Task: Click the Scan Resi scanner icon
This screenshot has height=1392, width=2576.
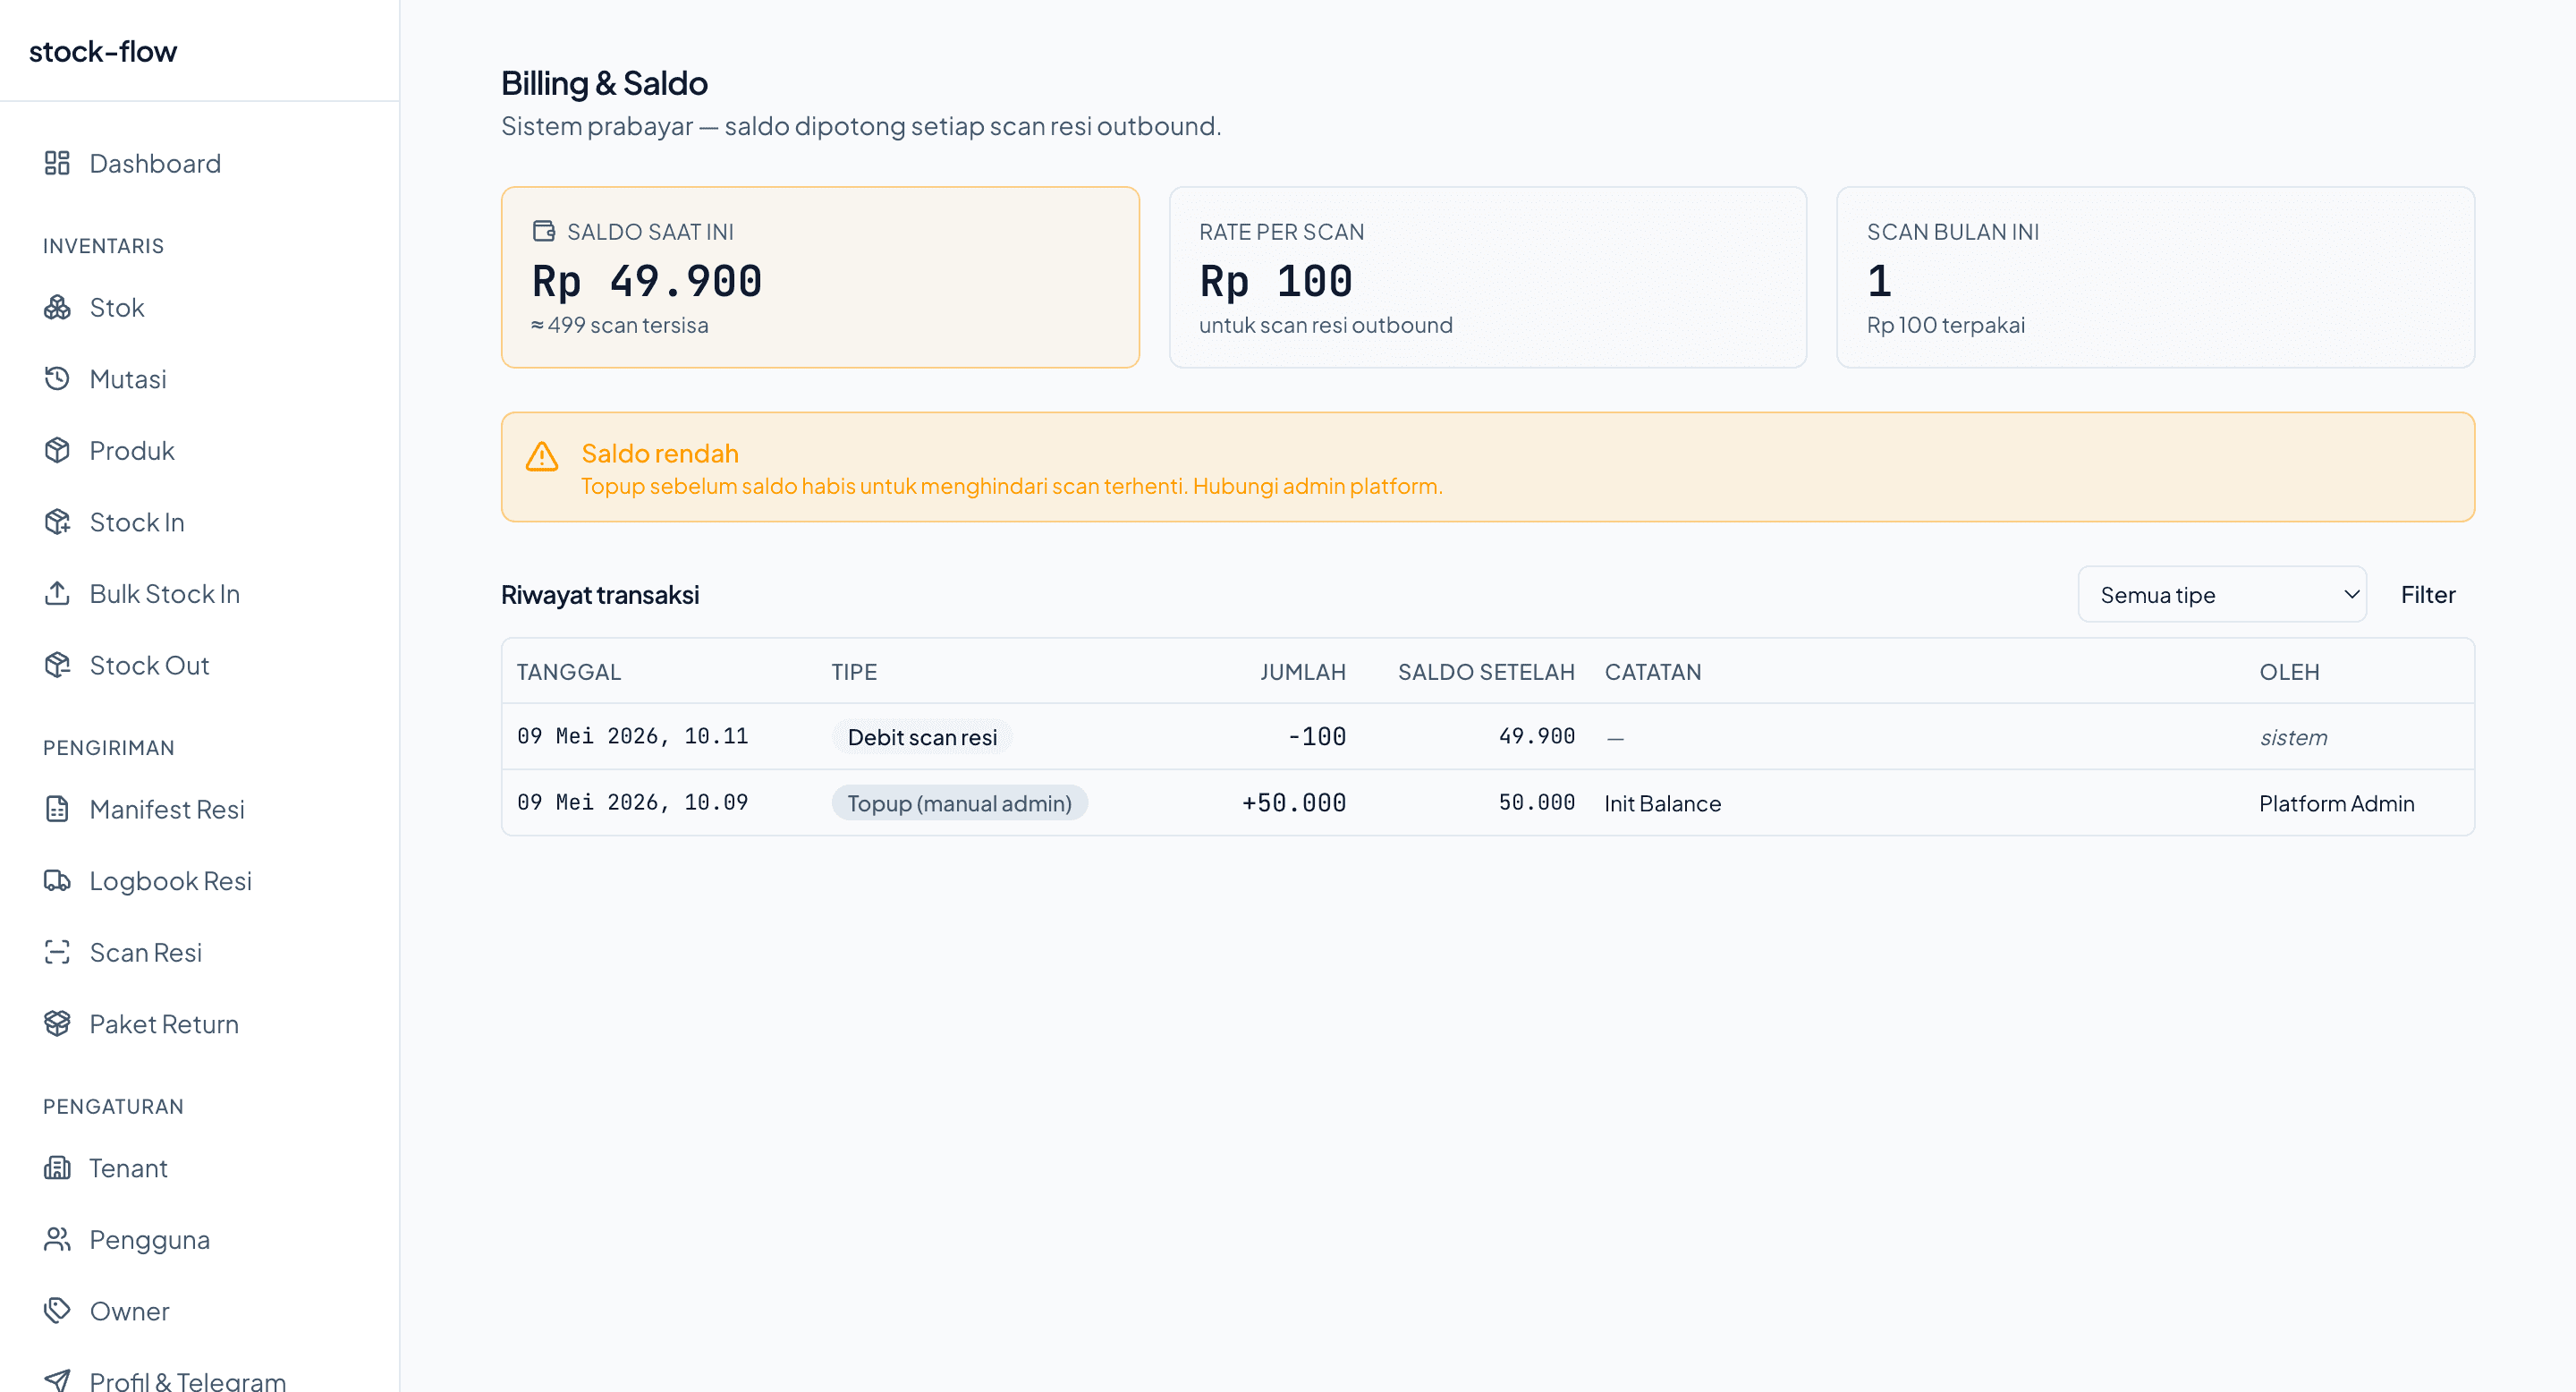Action: pyautogui.click(x=57, y=952)
